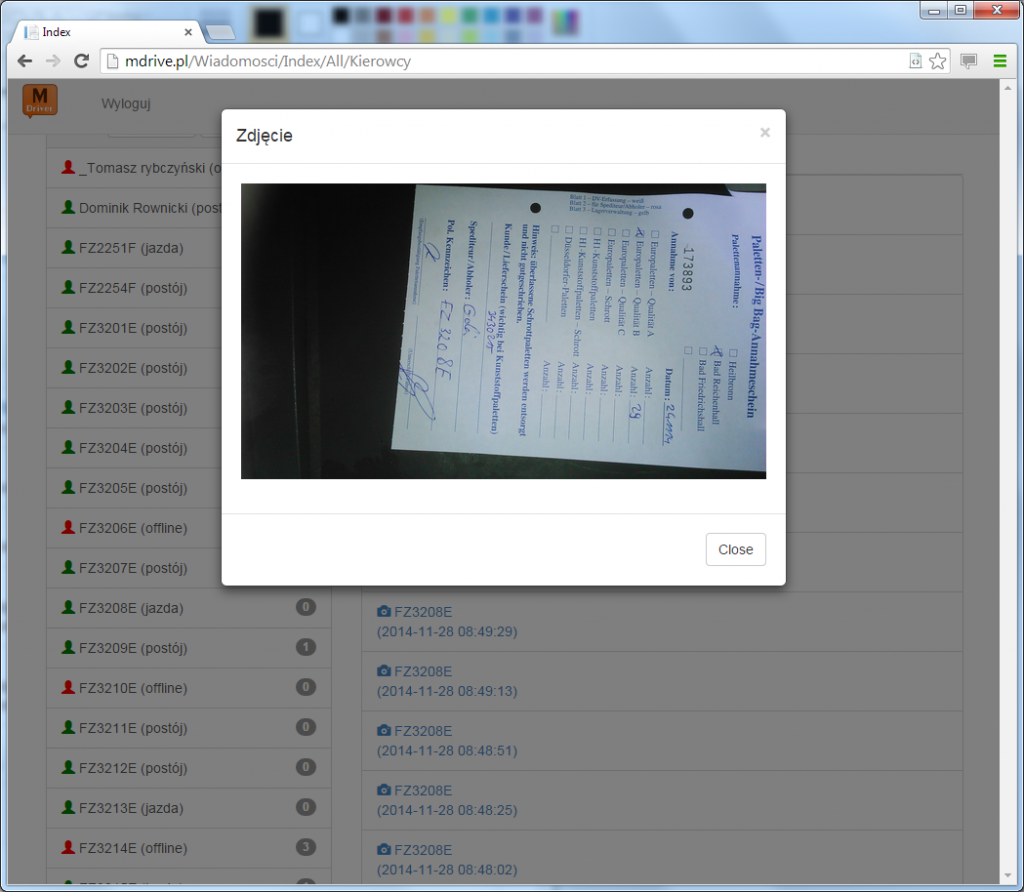The height and width of the screenshot is (892, 1024).
Task: Close the Zdjęcie dialog with the X
Action: [765, 133]
